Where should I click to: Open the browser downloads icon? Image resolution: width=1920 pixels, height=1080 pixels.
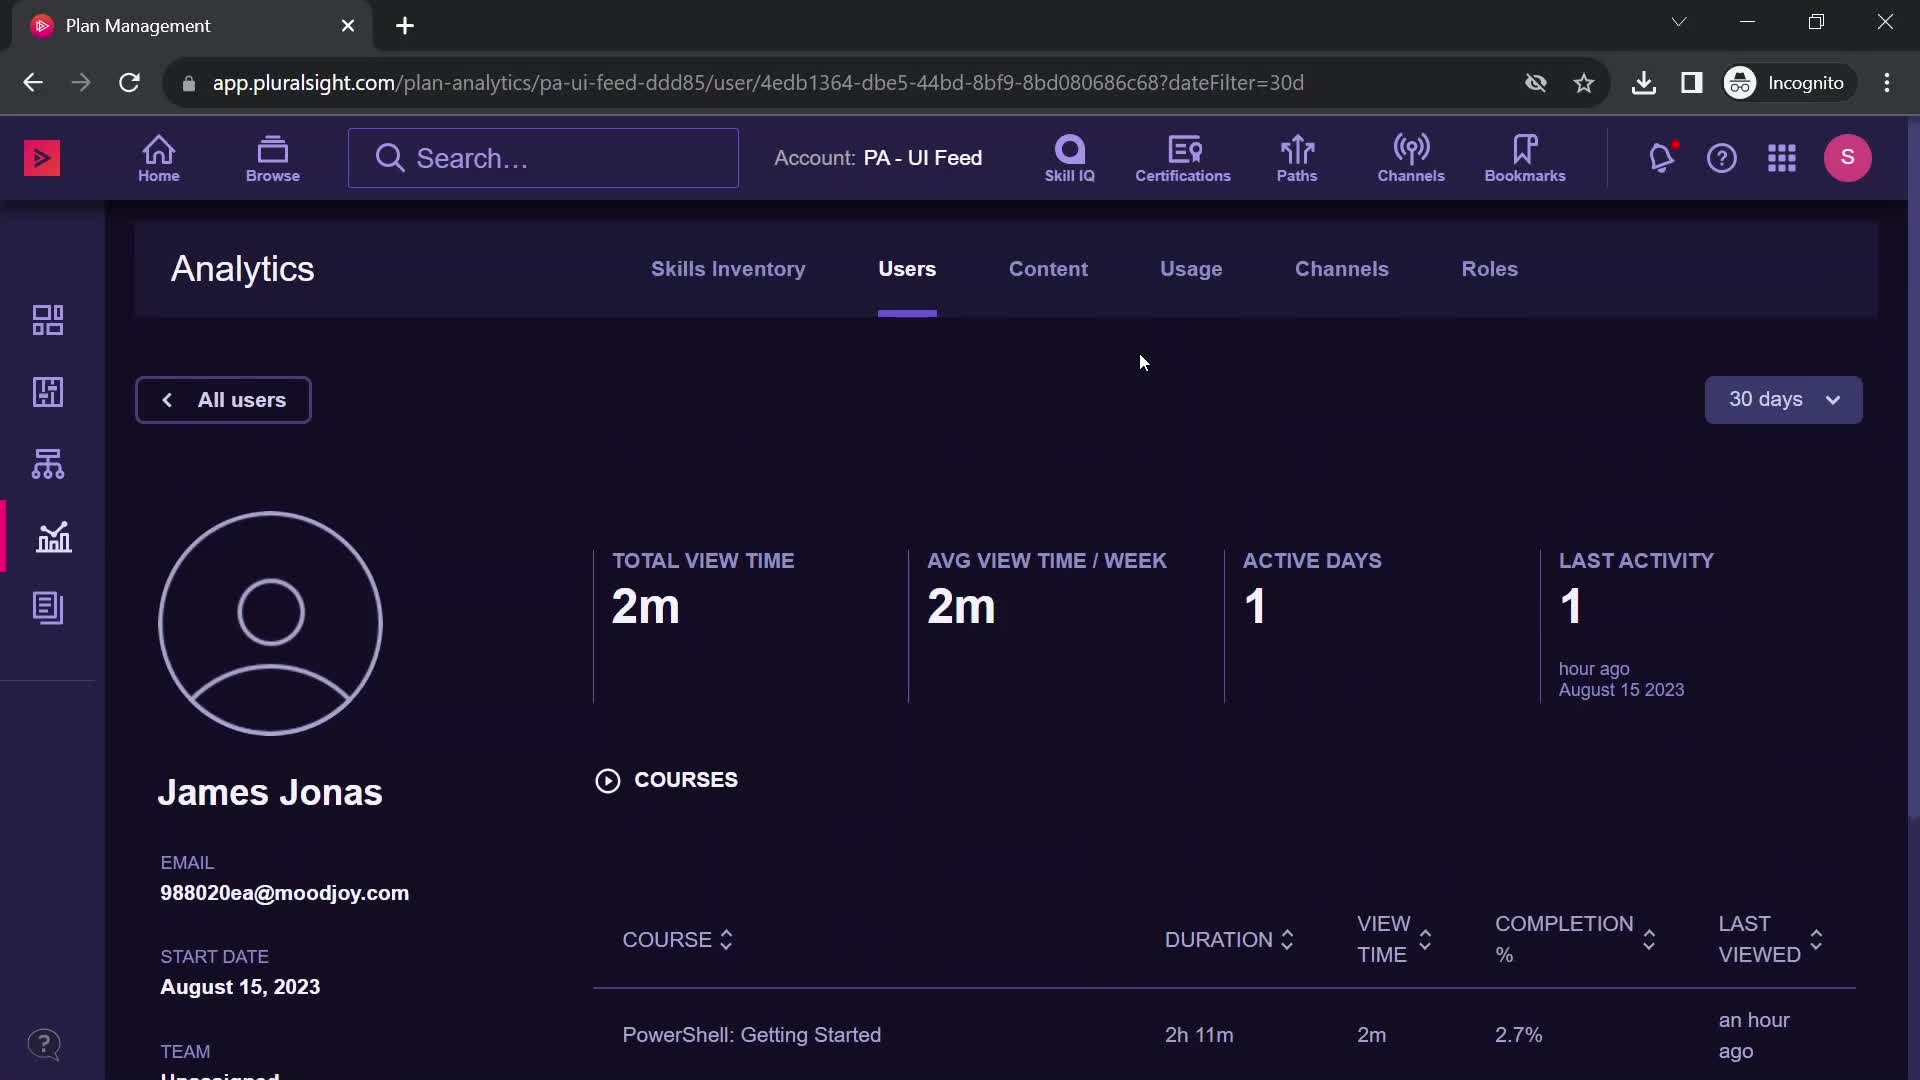pyautogui.click(x=1643, y=83)
